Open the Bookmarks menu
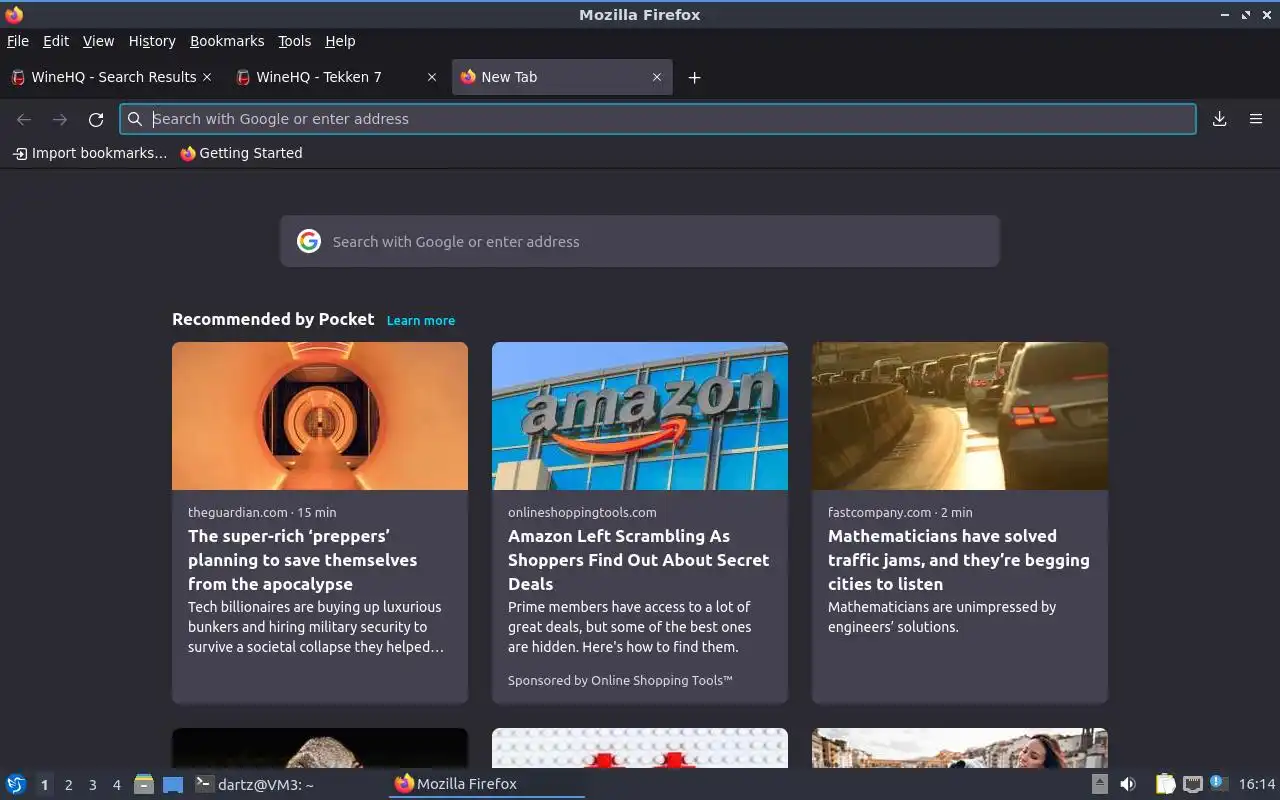This screenshot has height=800, width=1280. 227,41
